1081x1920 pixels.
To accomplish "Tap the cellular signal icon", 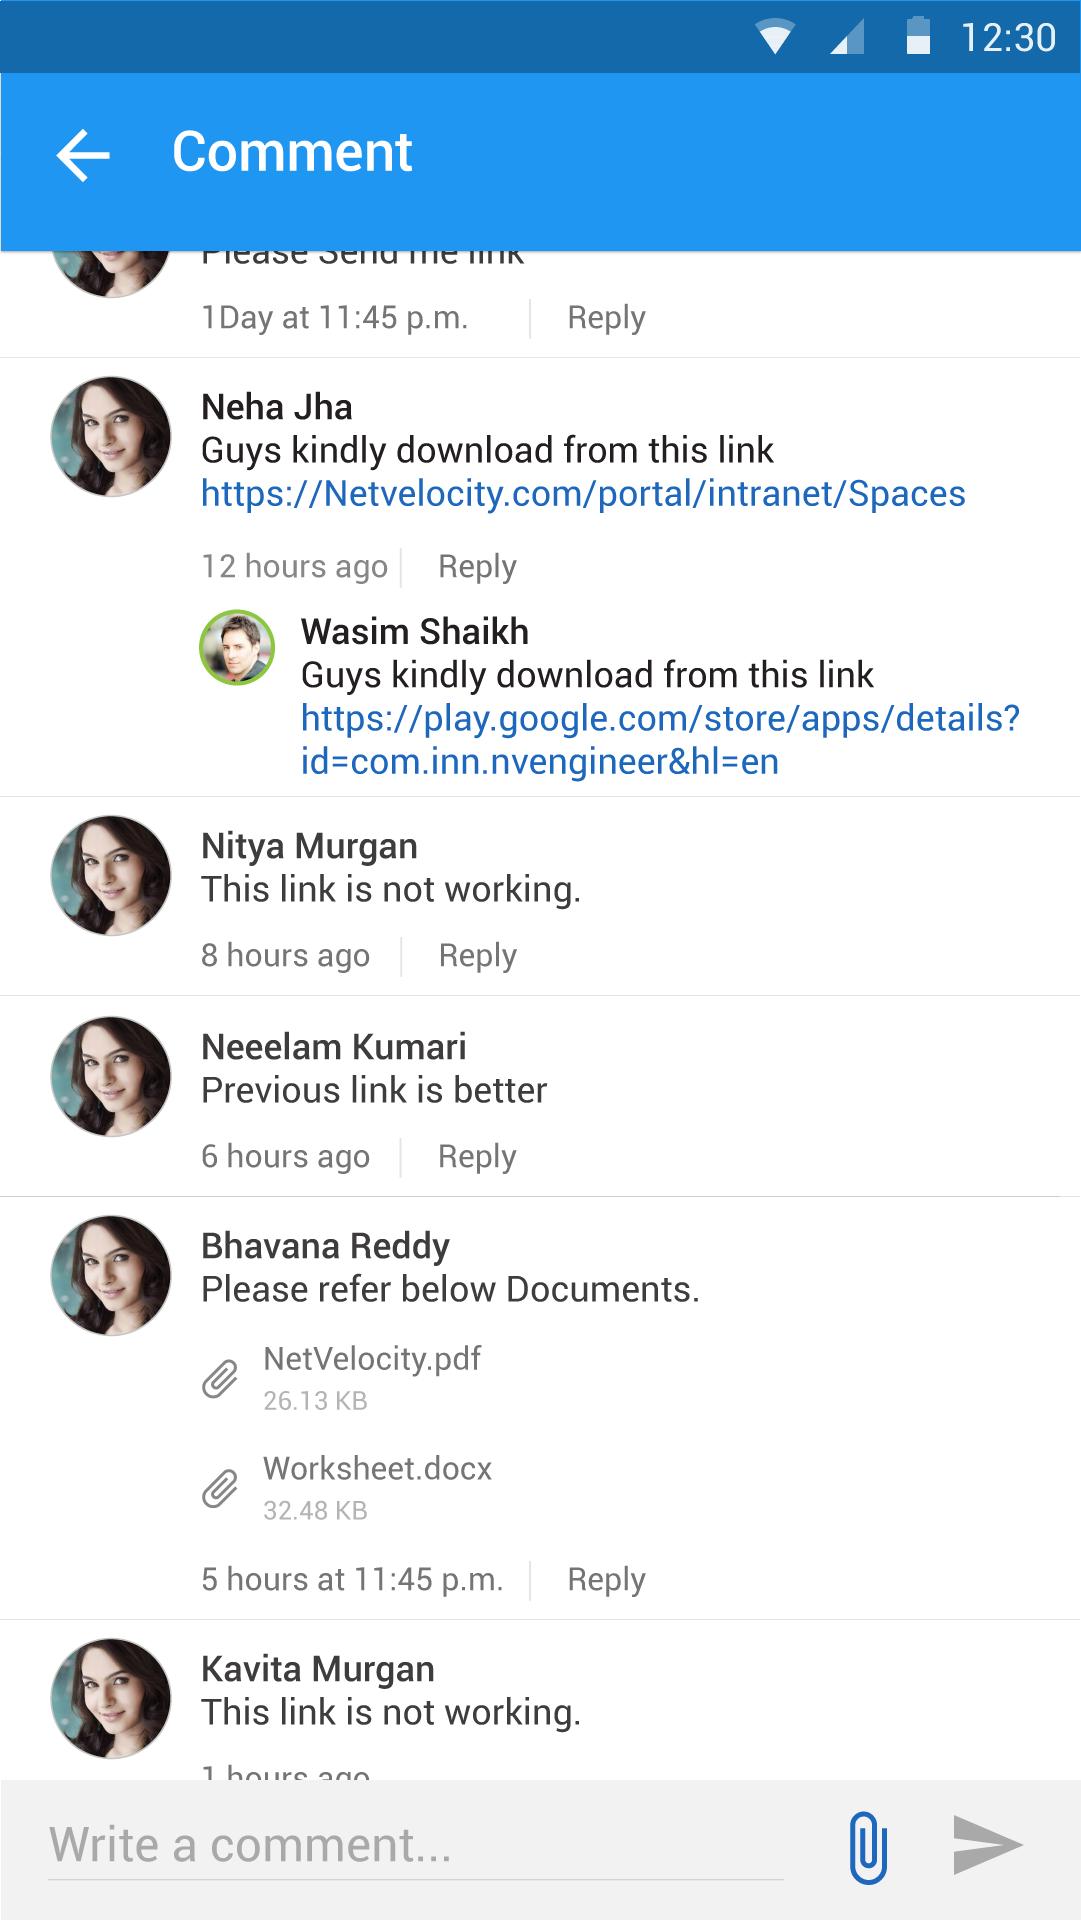I will click(x=847, y=38).
